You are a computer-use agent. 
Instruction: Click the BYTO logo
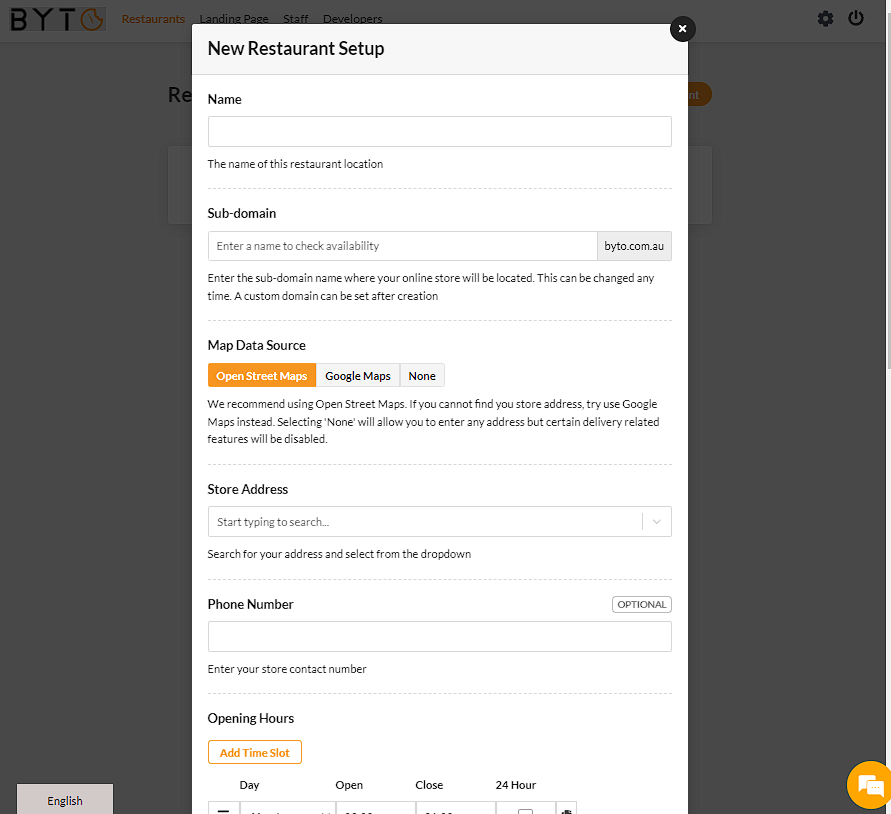pos(57,19)
